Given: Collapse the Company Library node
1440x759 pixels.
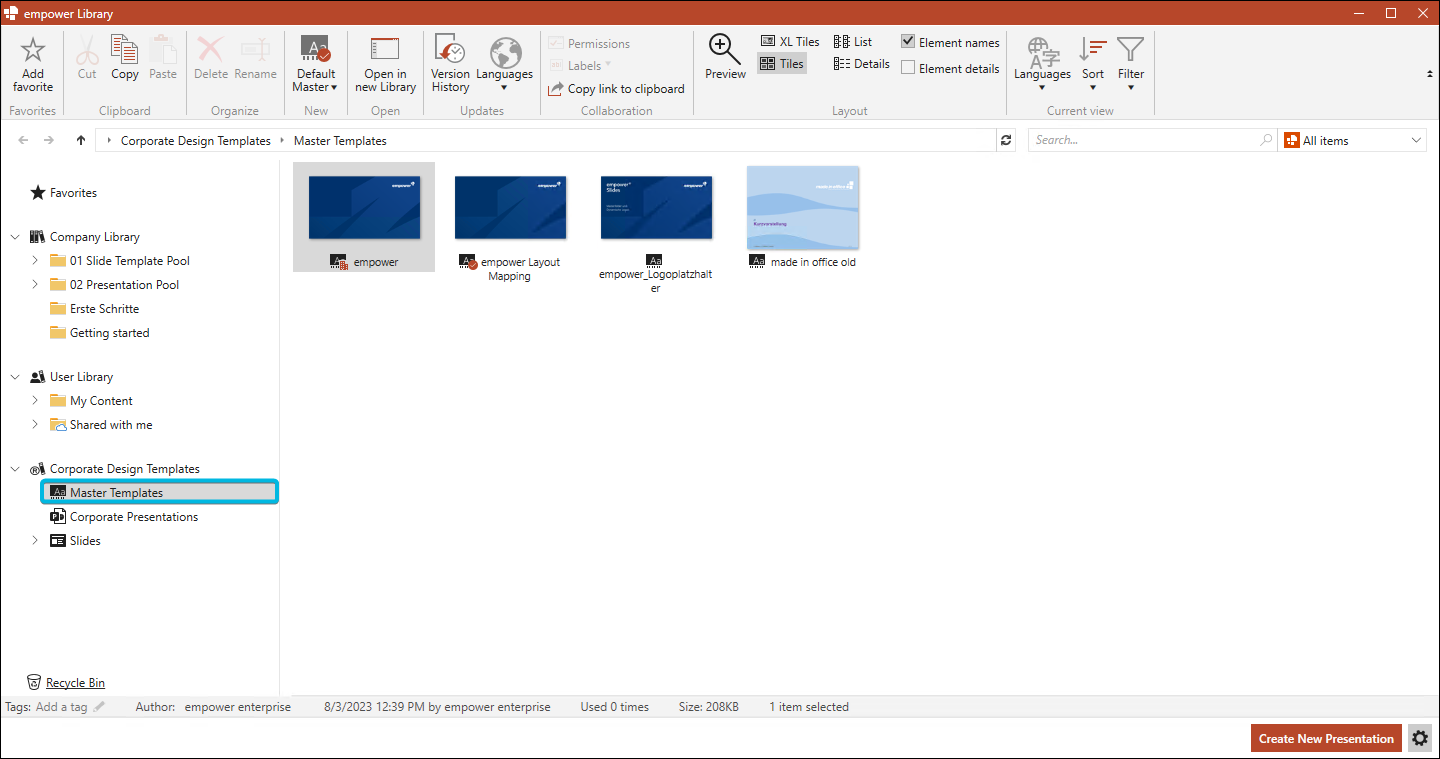Looking at the screenshot, I should pos(15,237).
